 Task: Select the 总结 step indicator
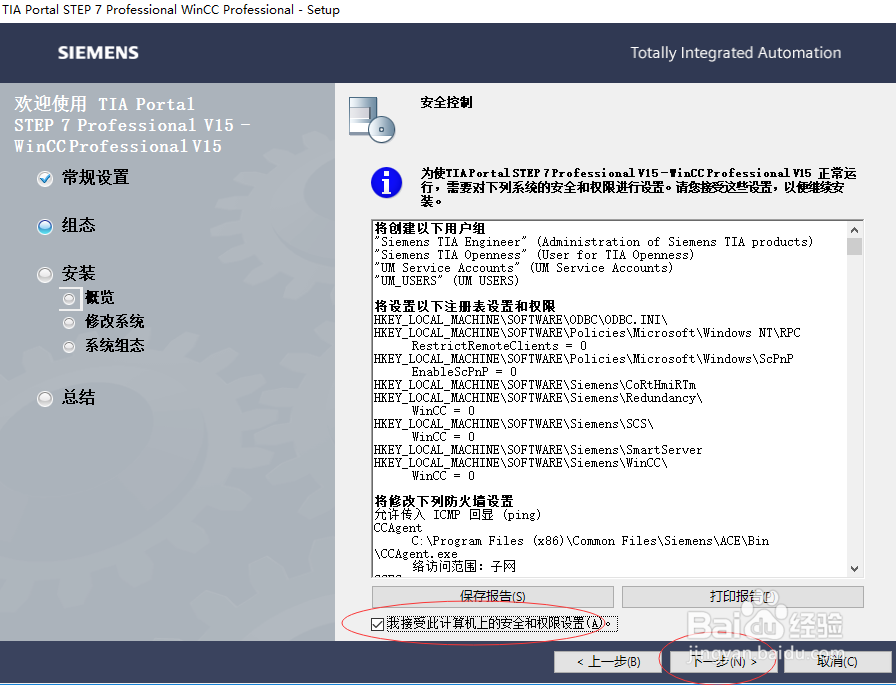45,398
